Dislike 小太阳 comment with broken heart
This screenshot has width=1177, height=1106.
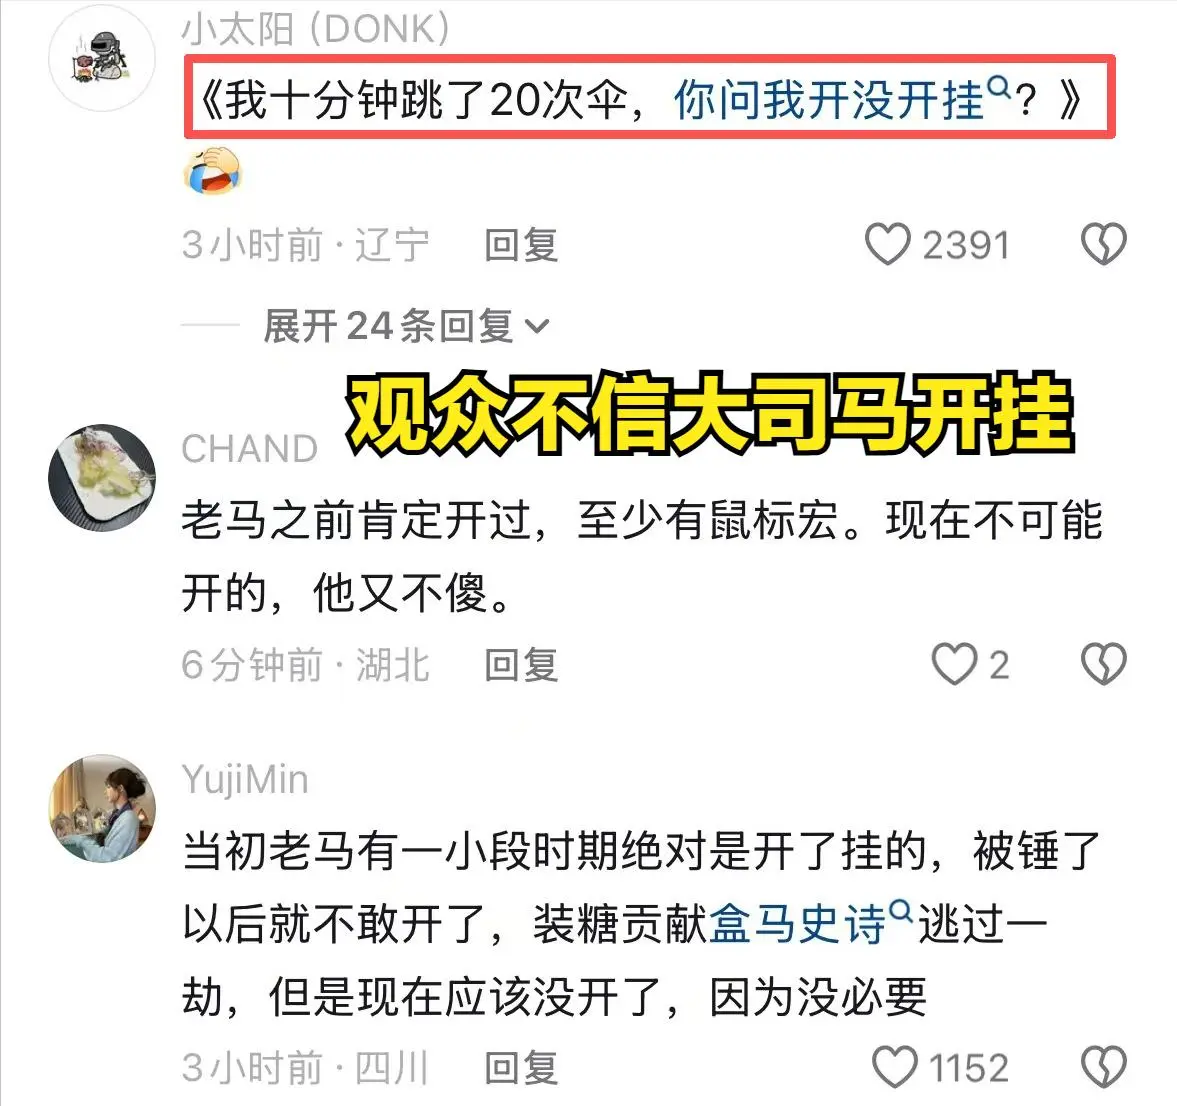(x=1103, y=244)
